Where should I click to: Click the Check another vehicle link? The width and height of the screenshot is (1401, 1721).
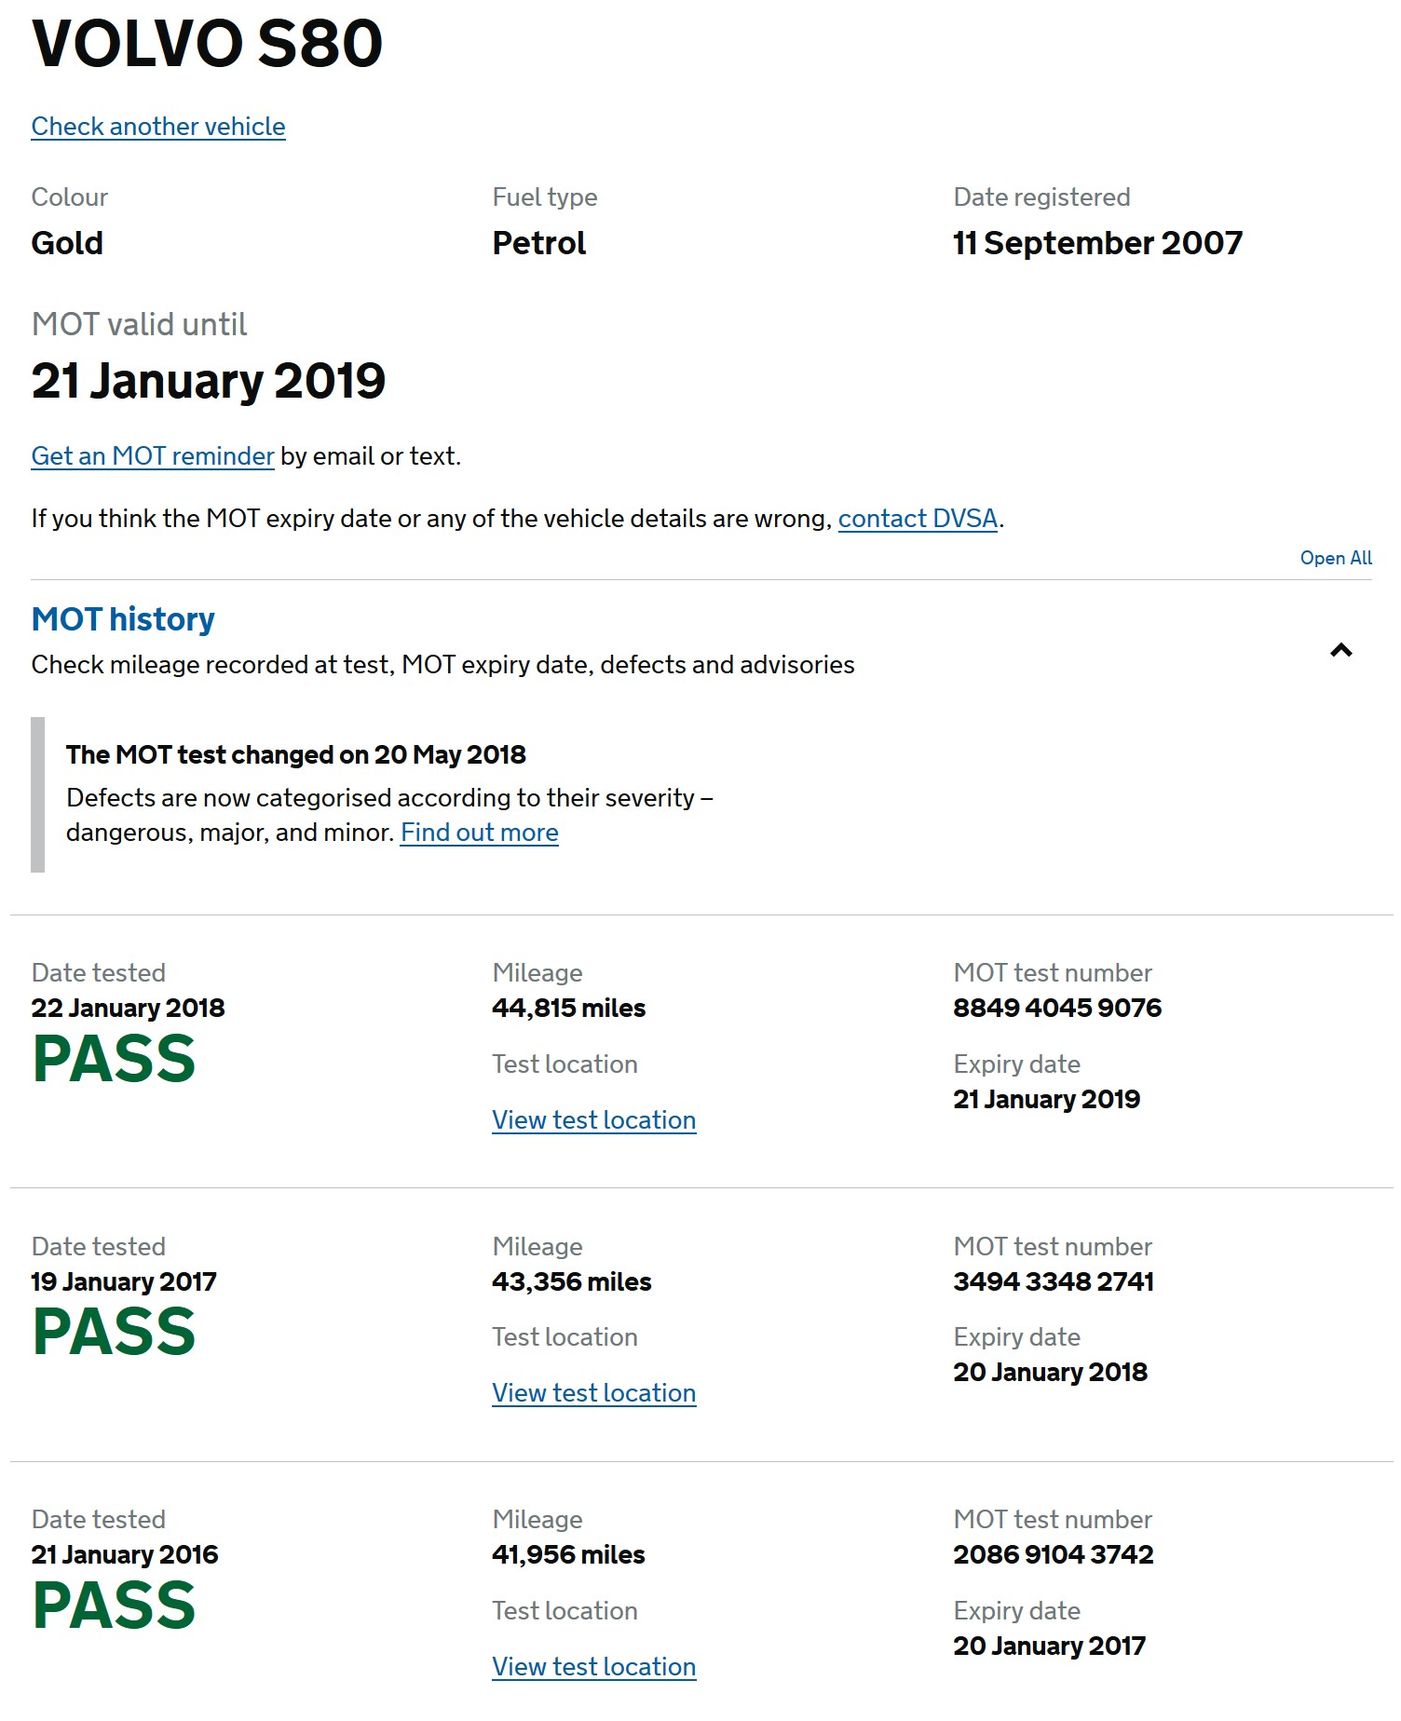(158, 127)
